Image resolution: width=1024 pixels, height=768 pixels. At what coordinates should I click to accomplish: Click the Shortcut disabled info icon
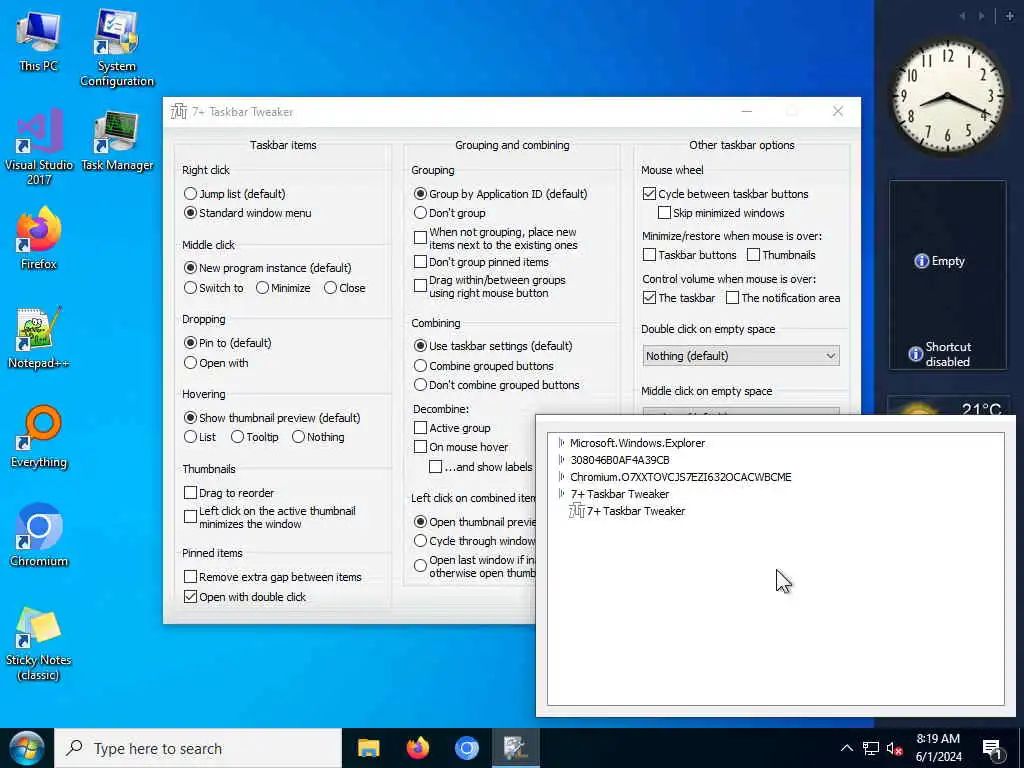click(916, 354)
